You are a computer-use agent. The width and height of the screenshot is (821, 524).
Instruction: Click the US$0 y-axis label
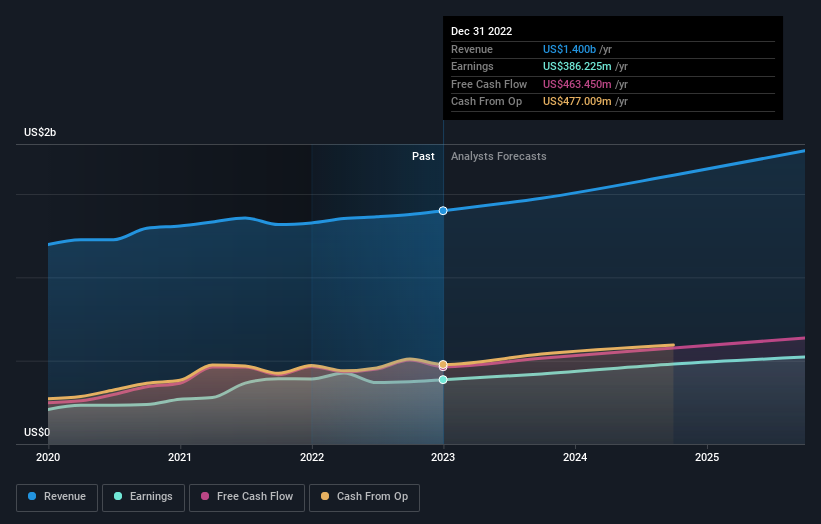(37, 432)
